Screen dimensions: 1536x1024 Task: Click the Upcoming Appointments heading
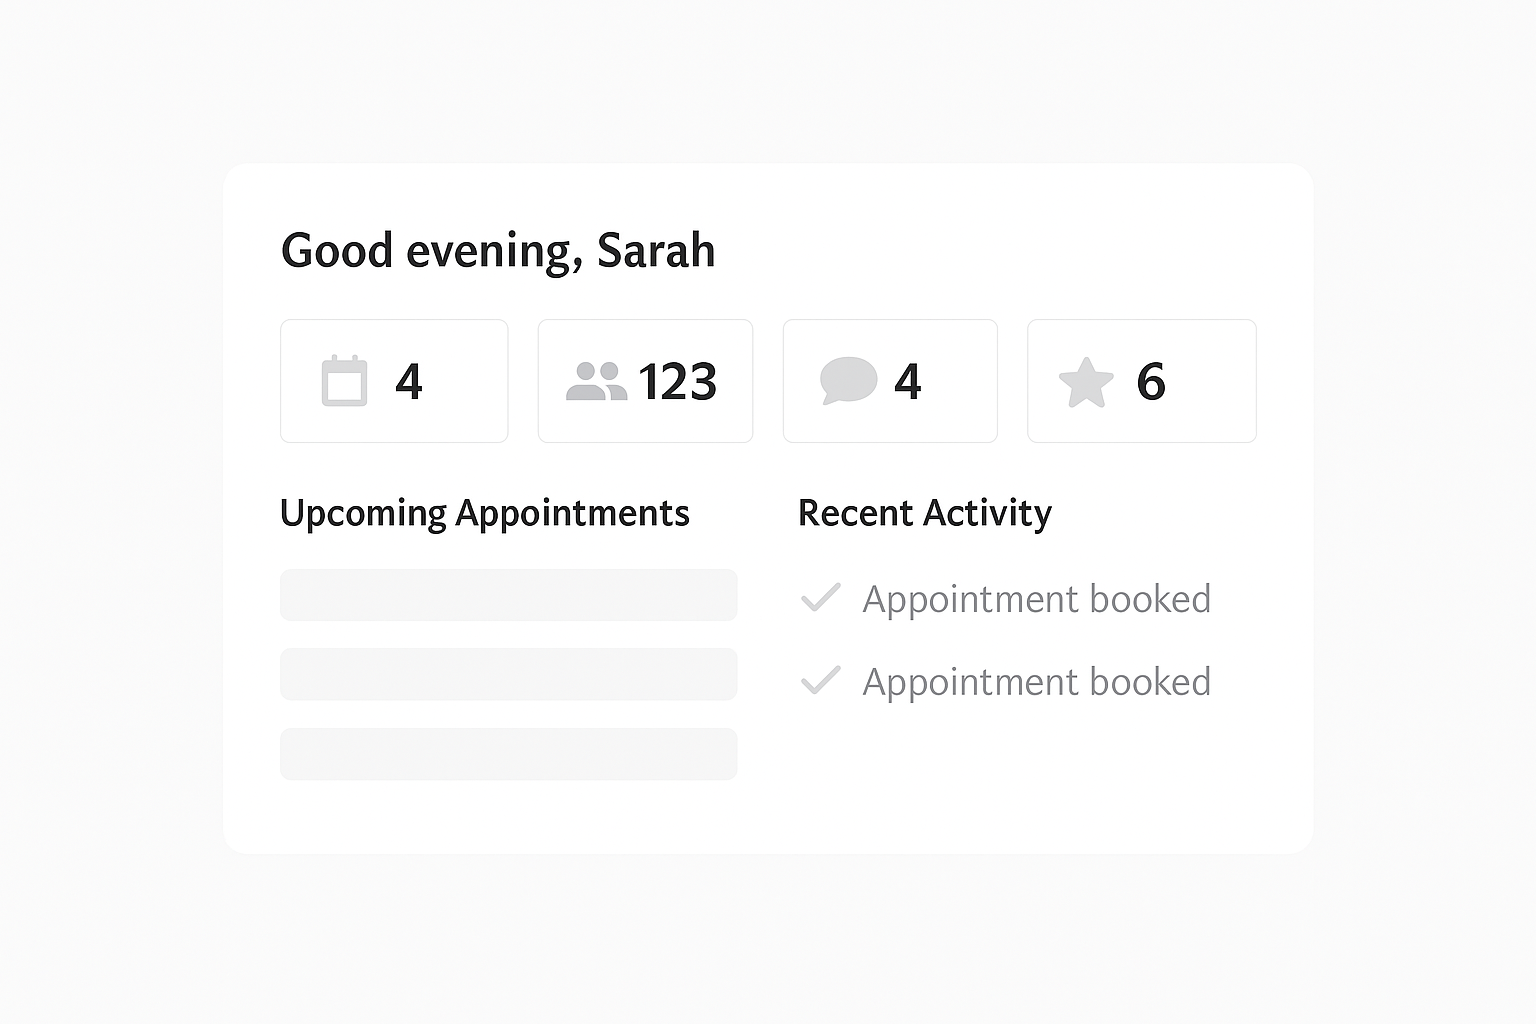tap(485, 513)
